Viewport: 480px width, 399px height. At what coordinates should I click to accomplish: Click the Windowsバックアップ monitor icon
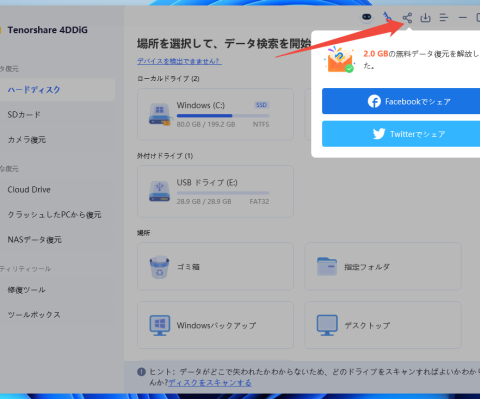(160, 325)
